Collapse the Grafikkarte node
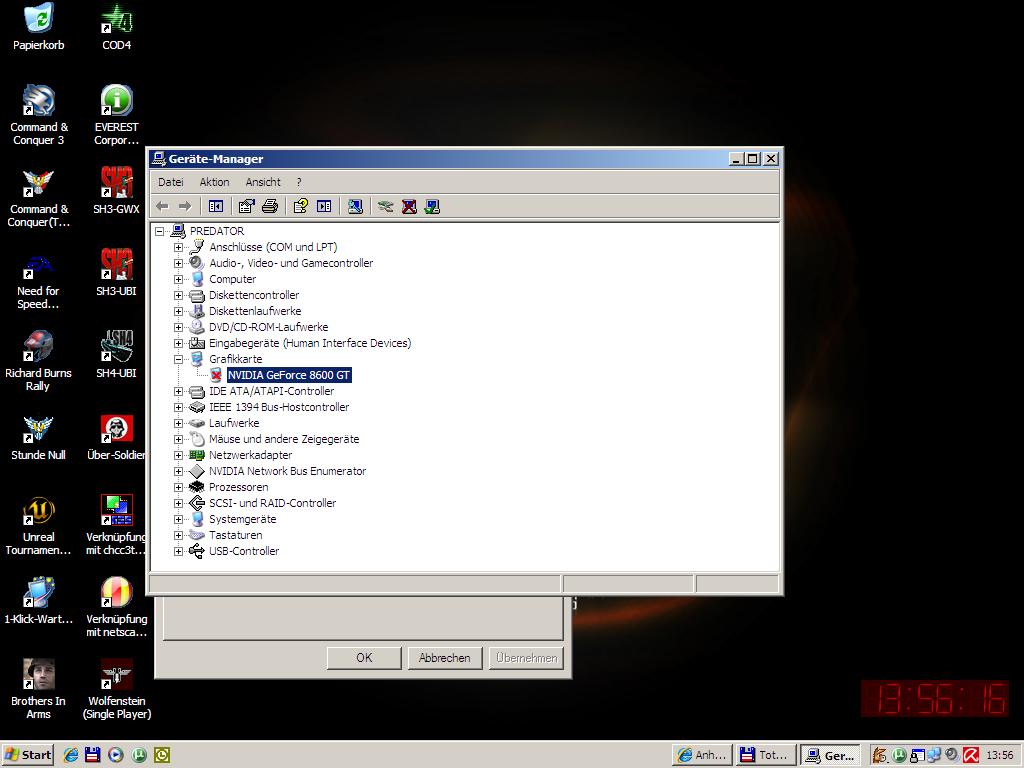The height and width of the screenshot is (768, 1024). (x=178, y=359)
